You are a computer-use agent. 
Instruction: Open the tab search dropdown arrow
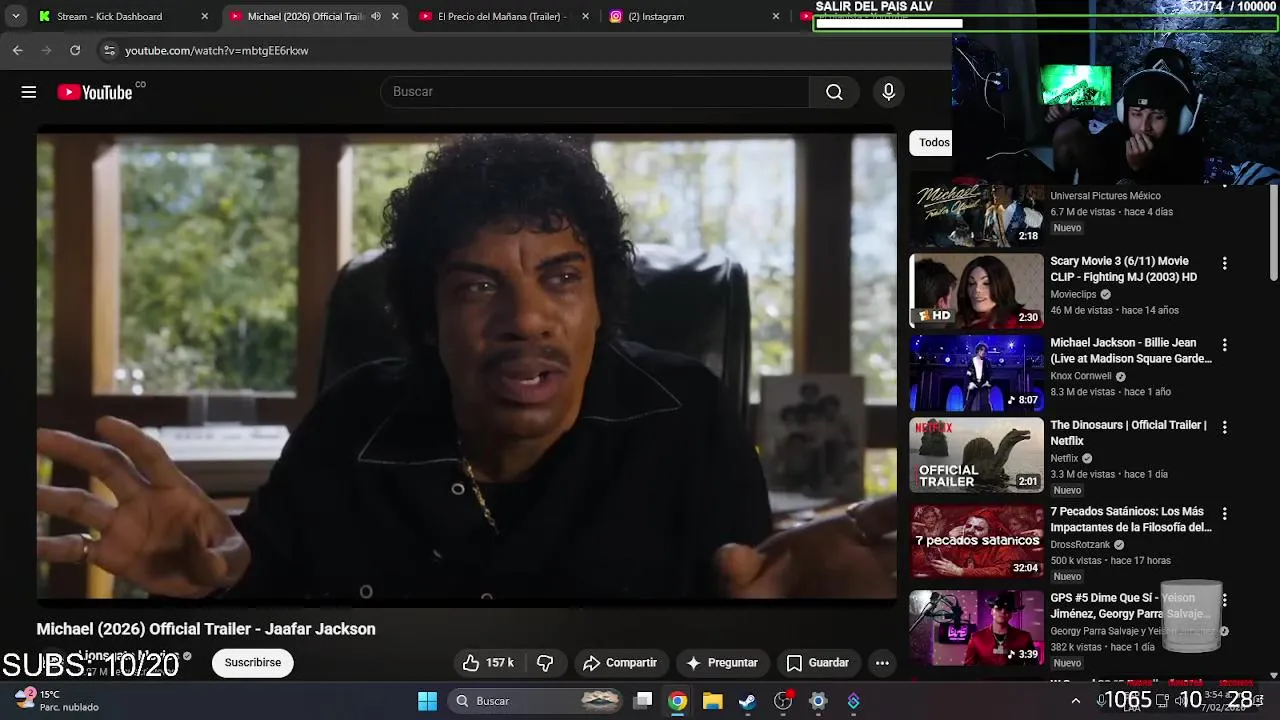[x=15, y=16]
